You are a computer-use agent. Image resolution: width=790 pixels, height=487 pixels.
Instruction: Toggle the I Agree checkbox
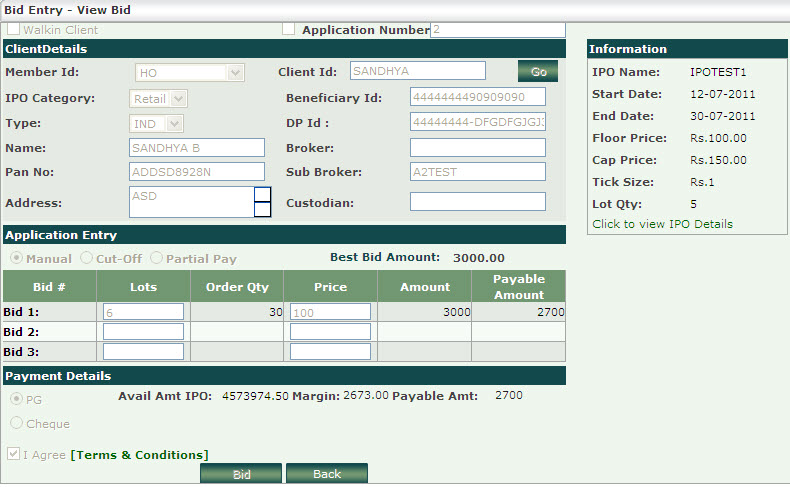point(14,454)
